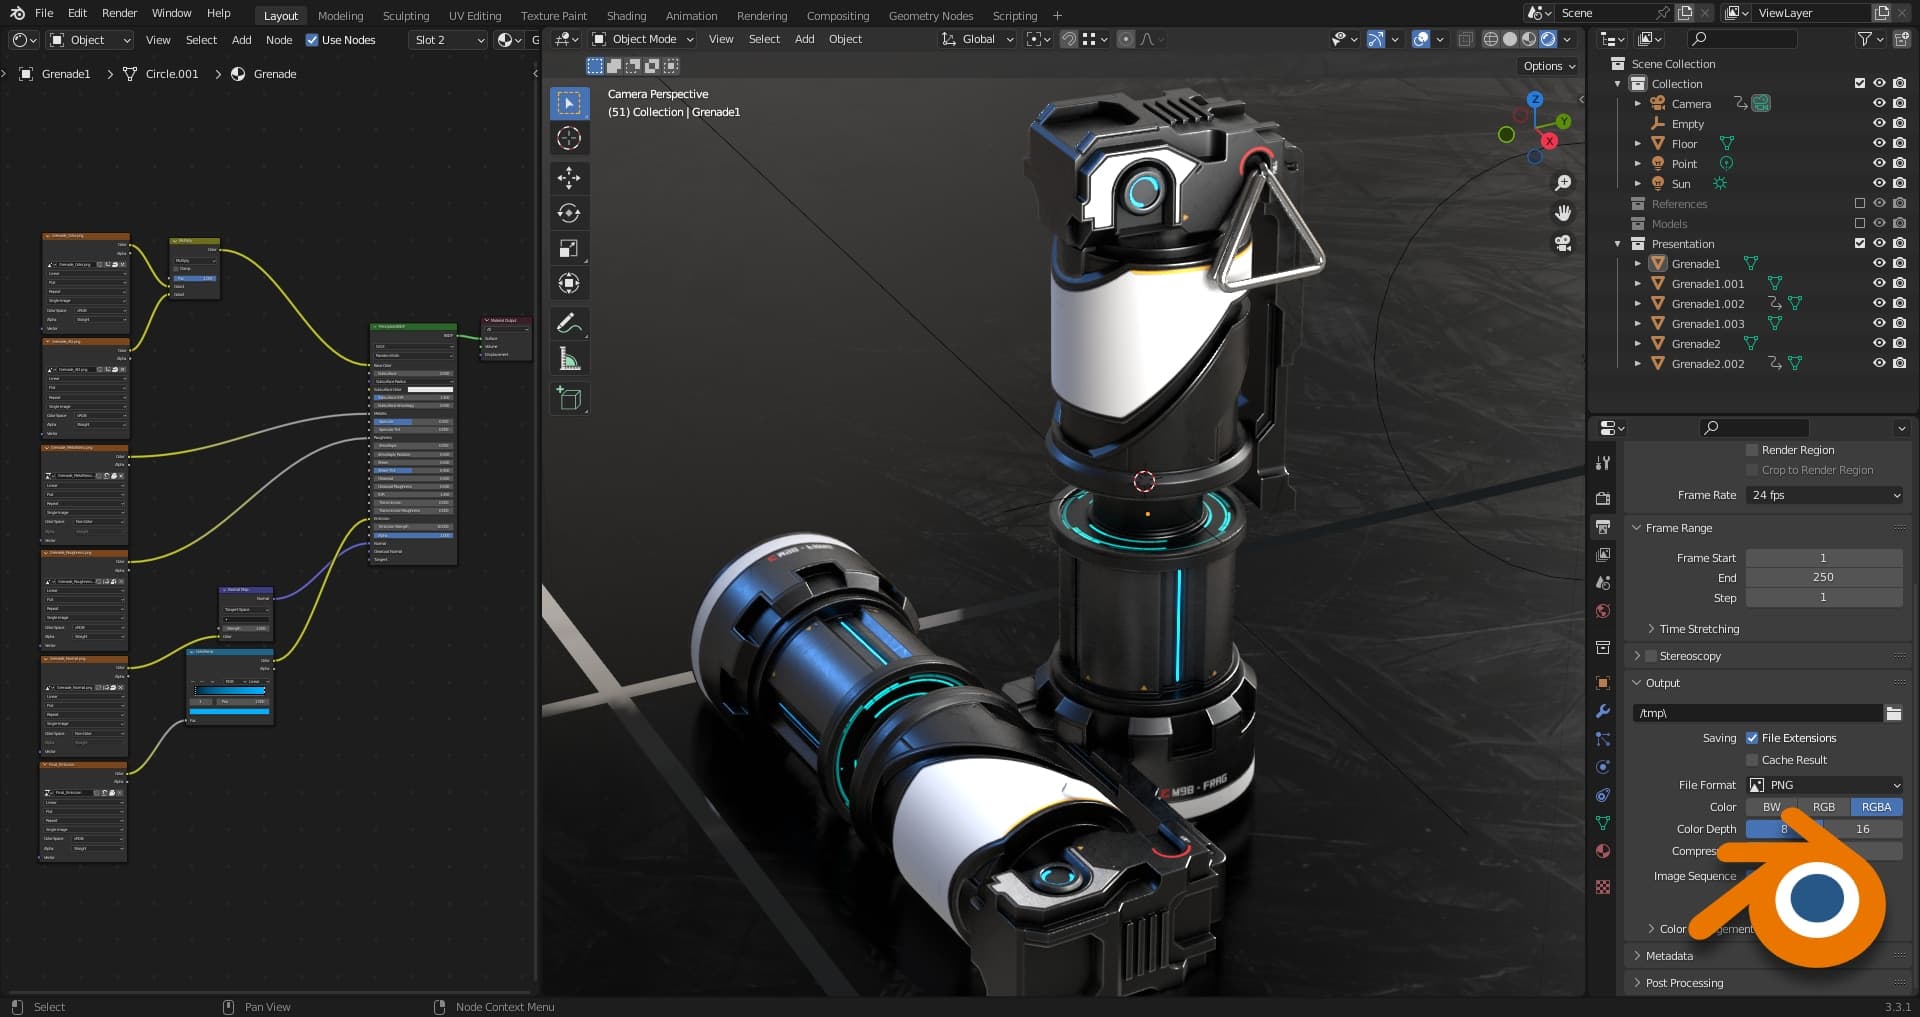
Task: Click the pan view hand icon
Action: tap(1563, 213)
